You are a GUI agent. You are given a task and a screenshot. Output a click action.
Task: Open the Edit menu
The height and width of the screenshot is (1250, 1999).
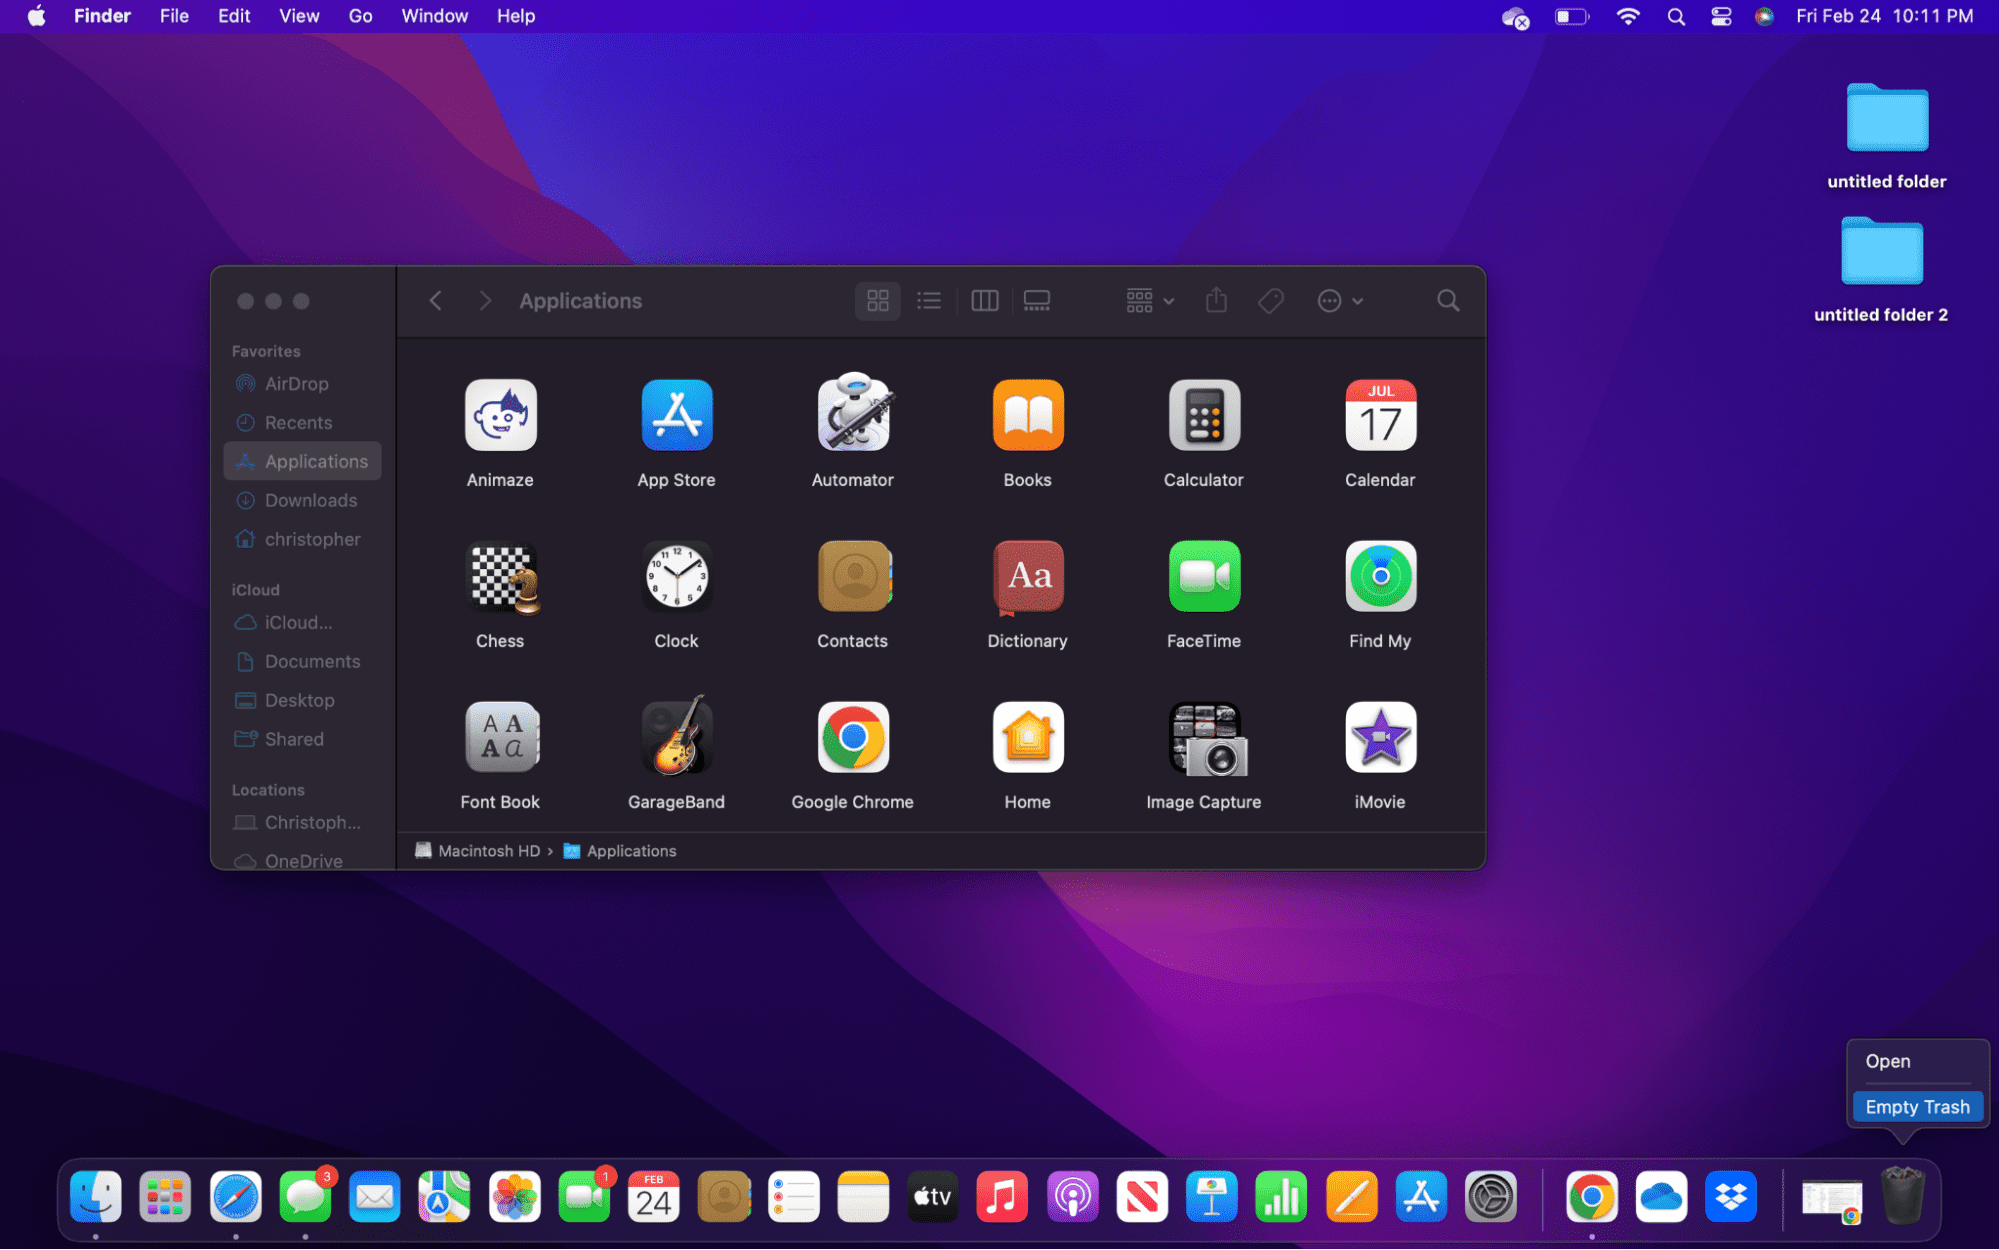click(x=234, y=16)
